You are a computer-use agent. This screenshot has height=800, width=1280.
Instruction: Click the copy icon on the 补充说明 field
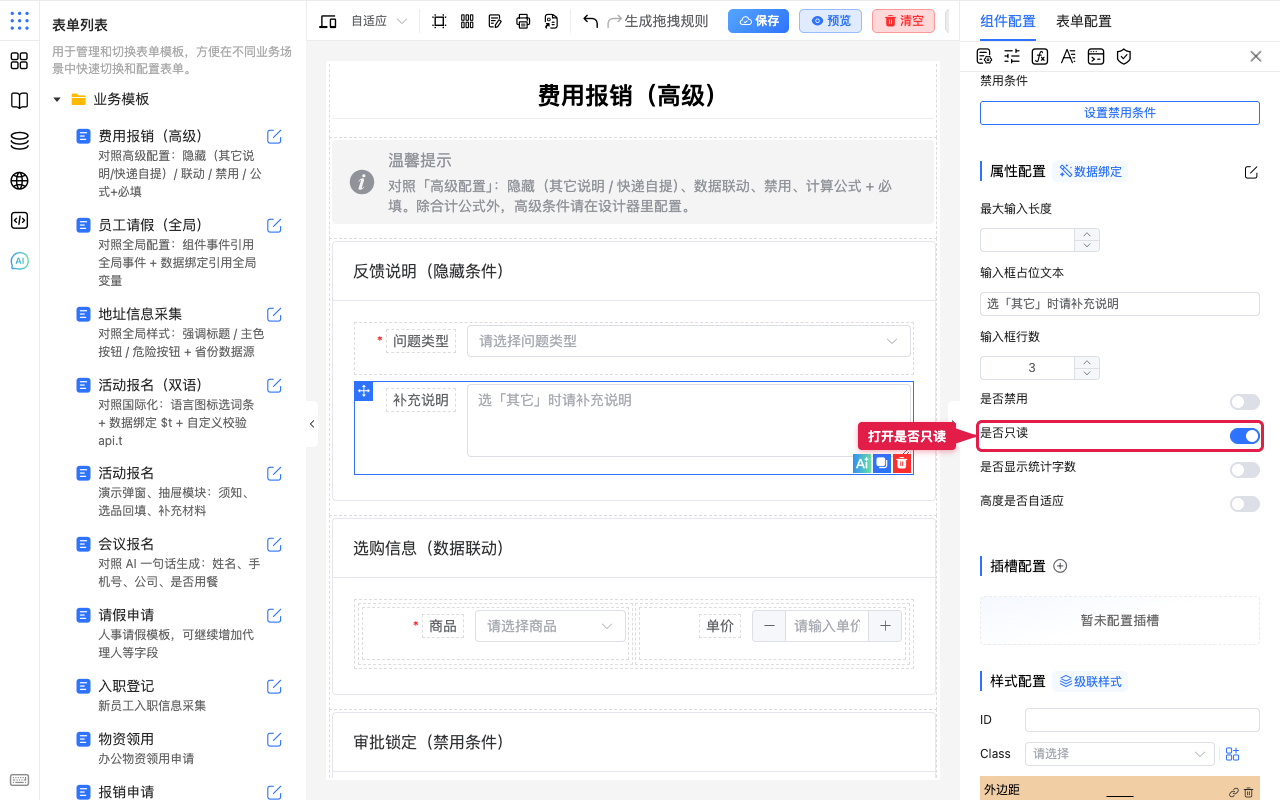[882, 463]
